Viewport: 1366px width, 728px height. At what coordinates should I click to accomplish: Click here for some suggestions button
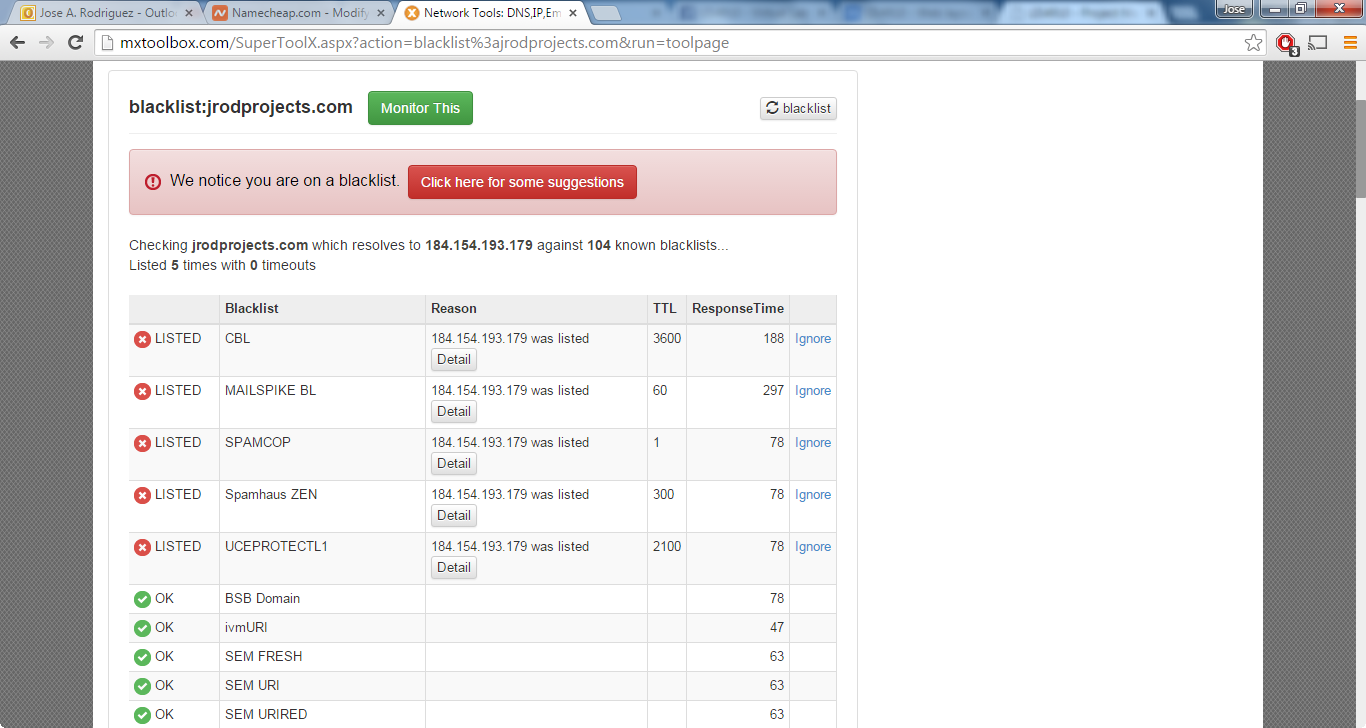[x=522, y=182]
